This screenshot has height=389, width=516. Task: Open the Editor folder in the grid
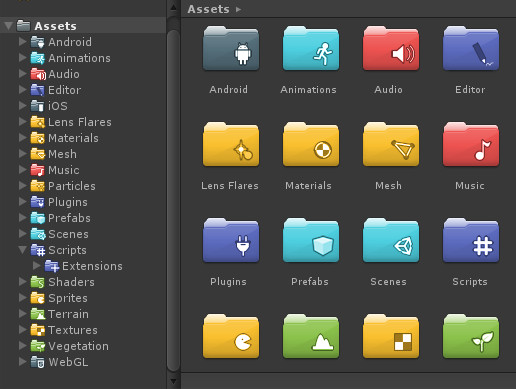coord(471,49)
